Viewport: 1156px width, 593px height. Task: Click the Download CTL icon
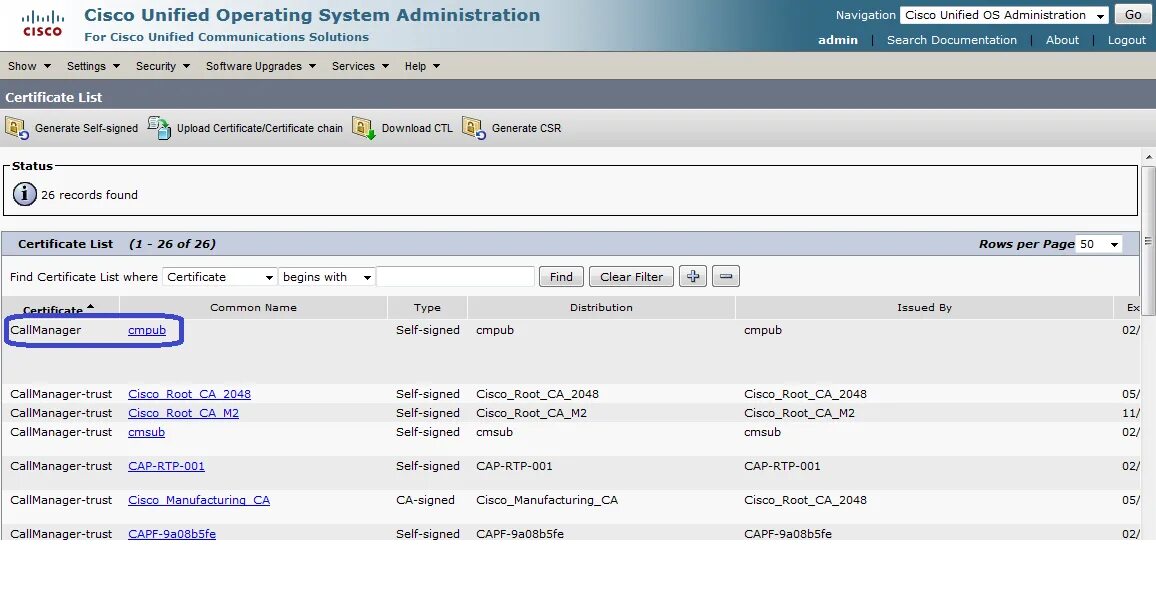(x=363, y=128)
